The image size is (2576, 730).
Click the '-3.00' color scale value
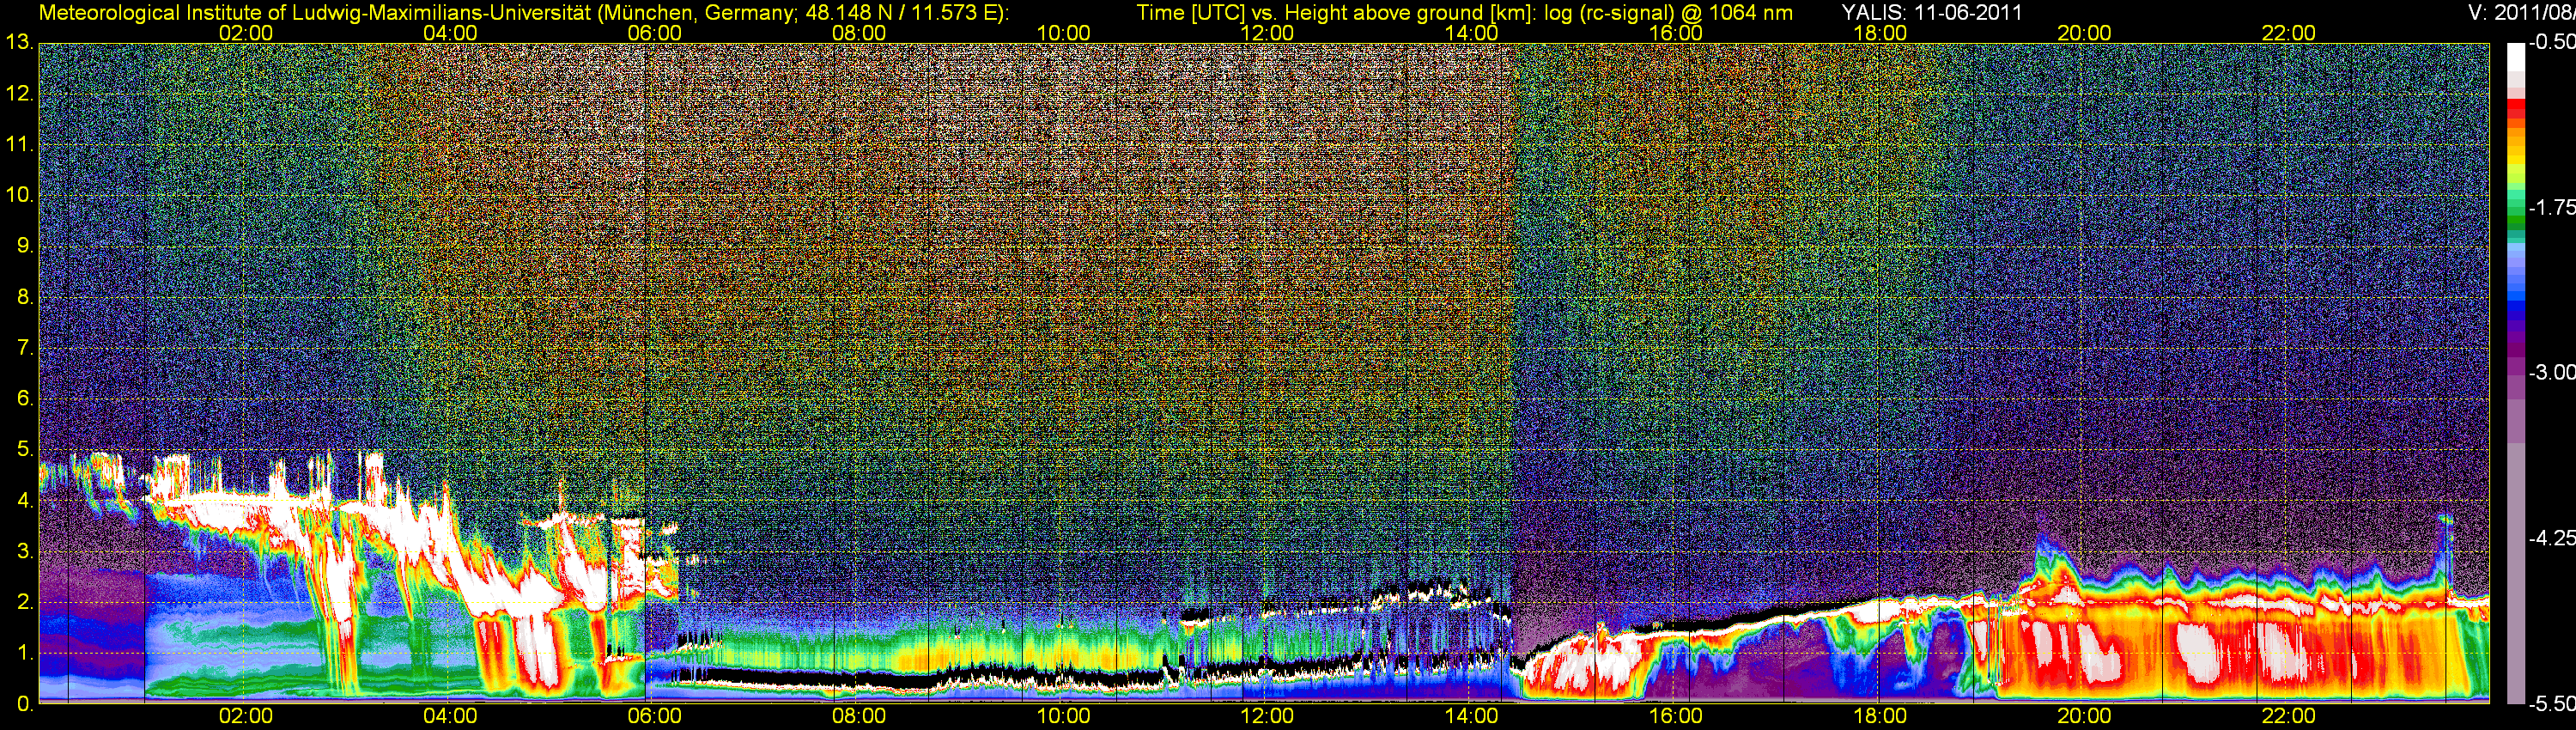point(2552,372)
